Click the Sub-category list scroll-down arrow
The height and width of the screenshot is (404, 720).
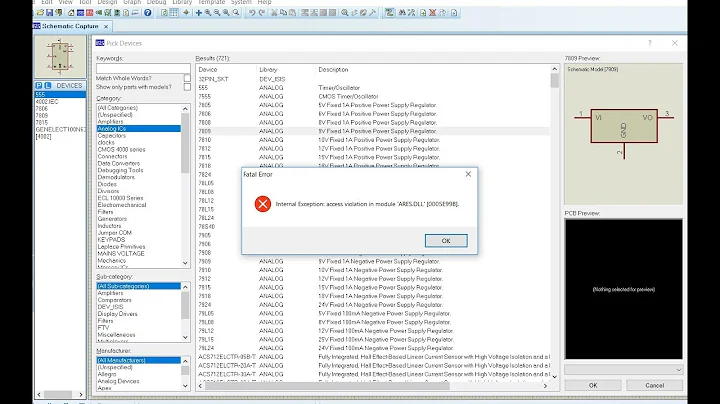click(186, 337)
